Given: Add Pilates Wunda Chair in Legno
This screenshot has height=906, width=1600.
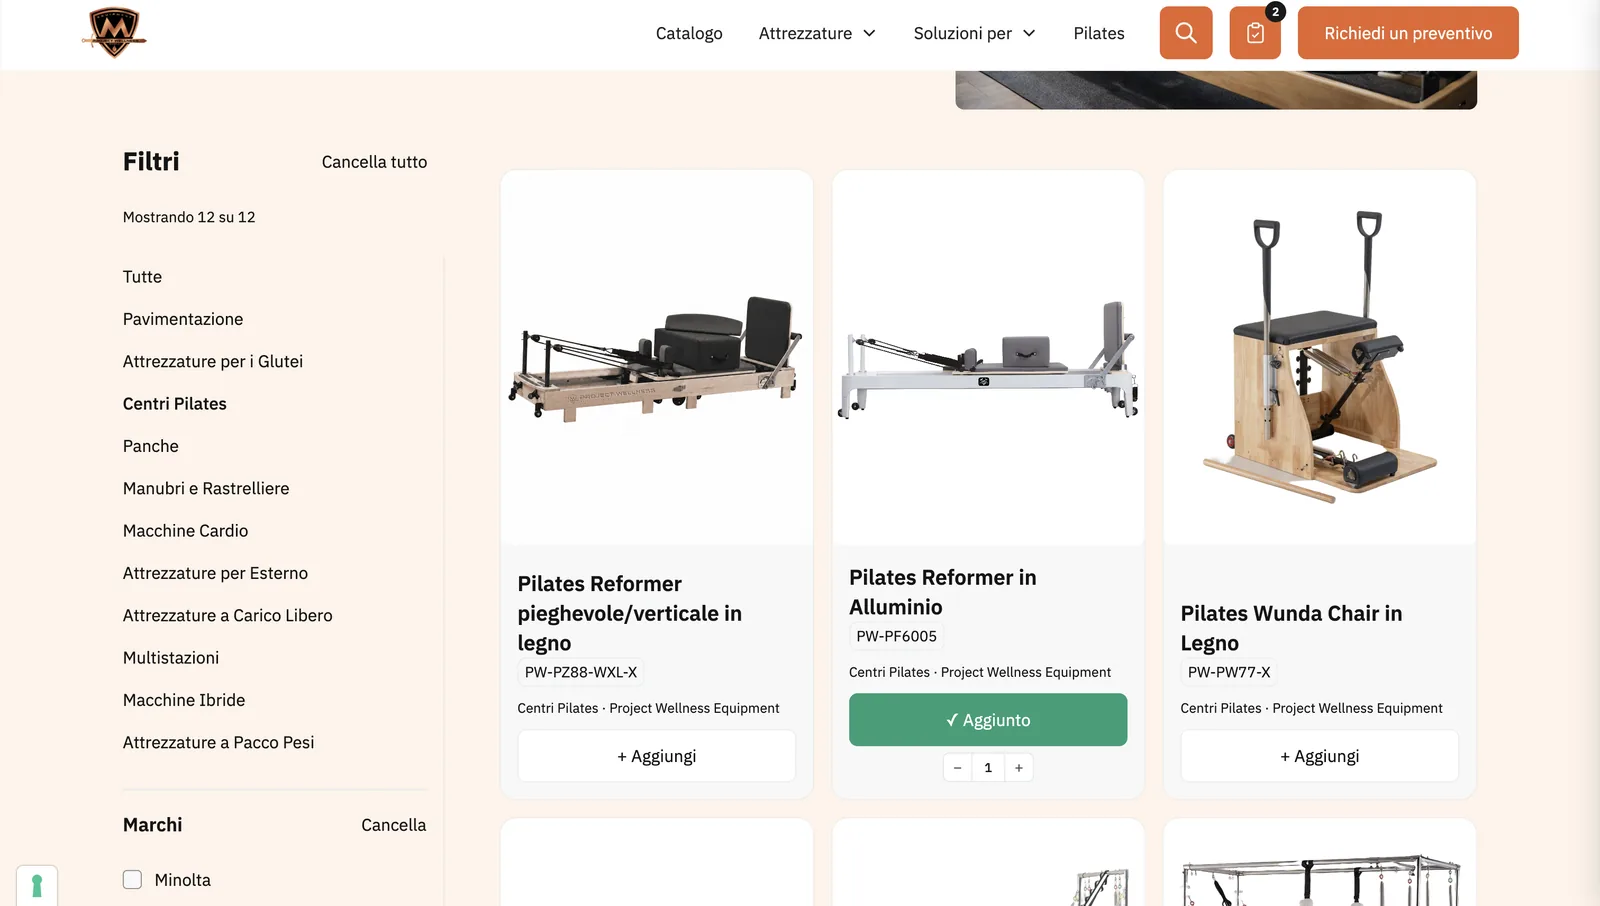Looking at the screenshot, I should pos(1320,756).
